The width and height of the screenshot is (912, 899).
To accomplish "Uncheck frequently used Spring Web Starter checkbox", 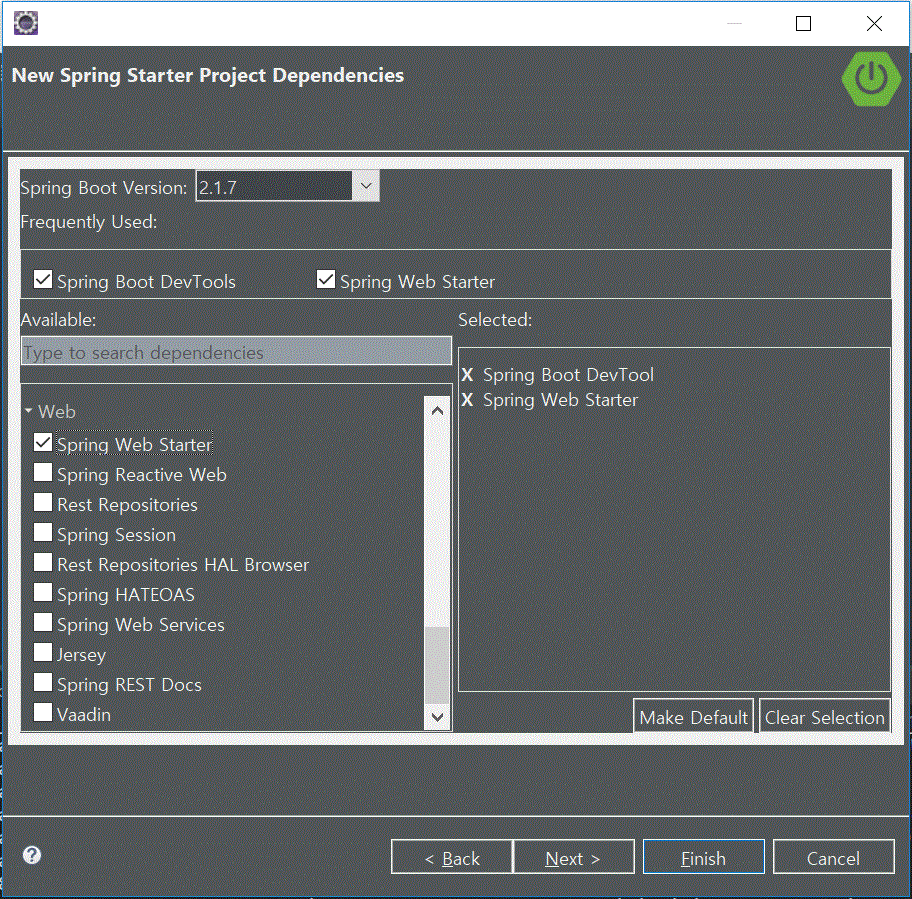I will [x=326, y=279].
